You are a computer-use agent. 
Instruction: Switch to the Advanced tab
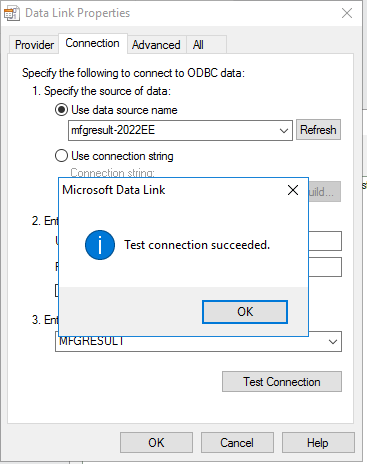point(156,45)
